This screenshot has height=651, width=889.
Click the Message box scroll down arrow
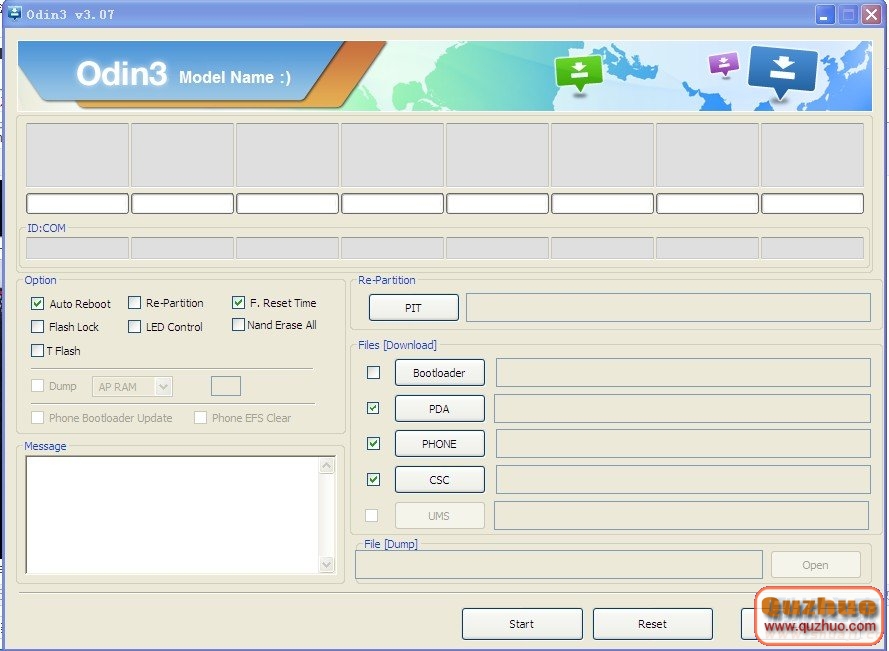coord(327,564)
